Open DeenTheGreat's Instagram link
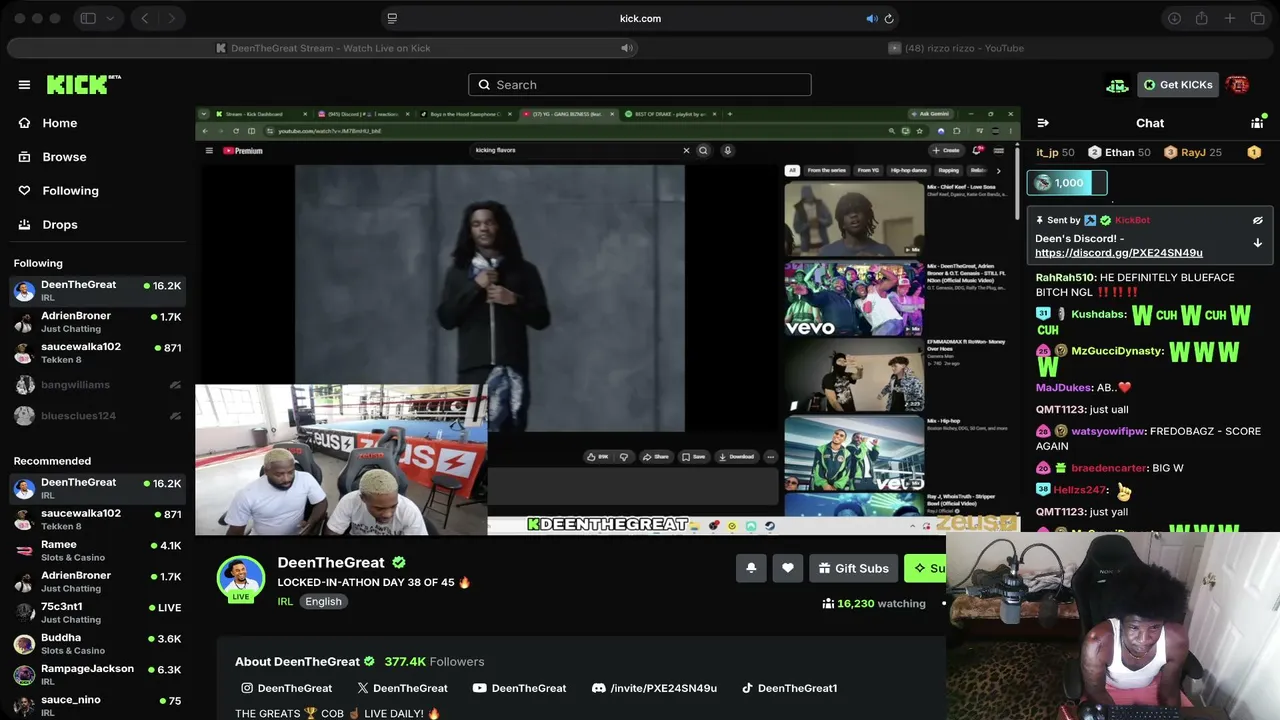The image size is (1280, 720). pos(286,688)
